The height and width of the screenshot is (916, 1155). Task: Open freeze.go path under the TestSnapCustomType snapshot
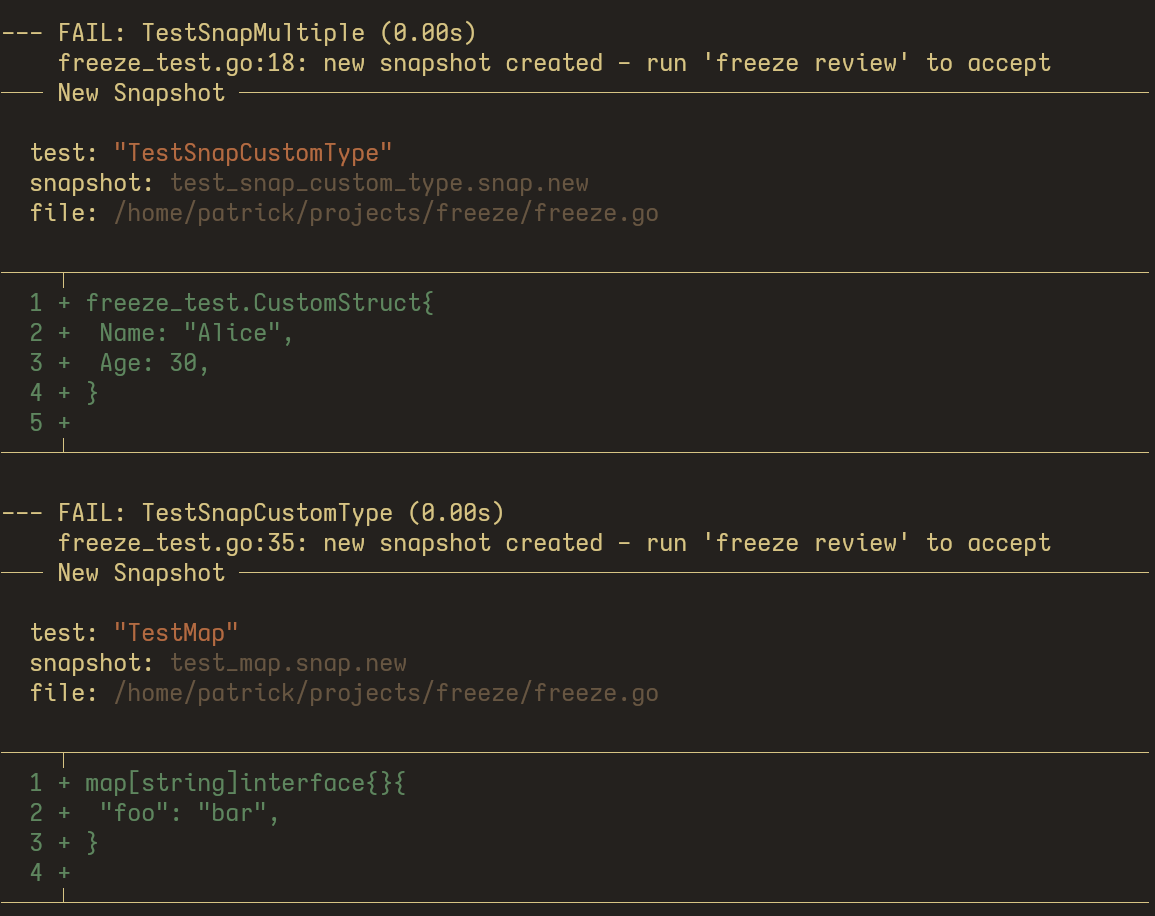pyautogui.click(x=386, y=213)
